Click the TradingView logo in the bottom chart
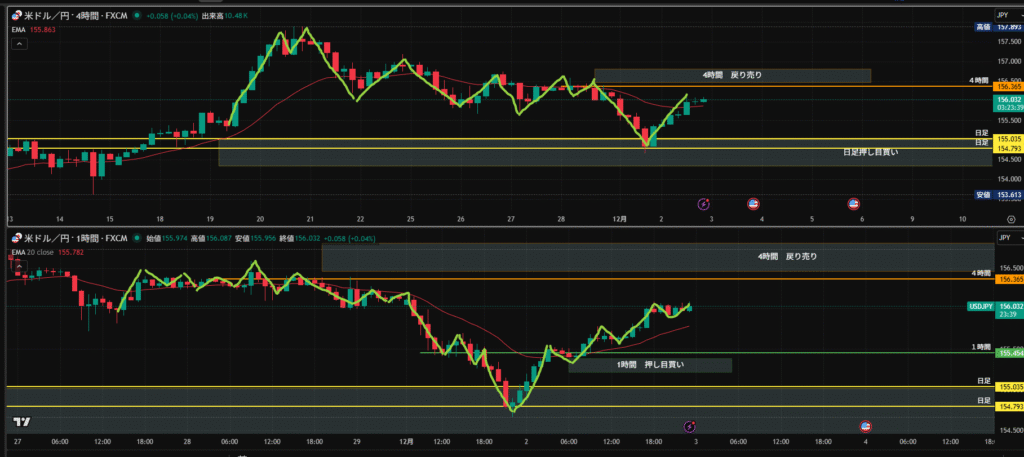 coord(20,423)
